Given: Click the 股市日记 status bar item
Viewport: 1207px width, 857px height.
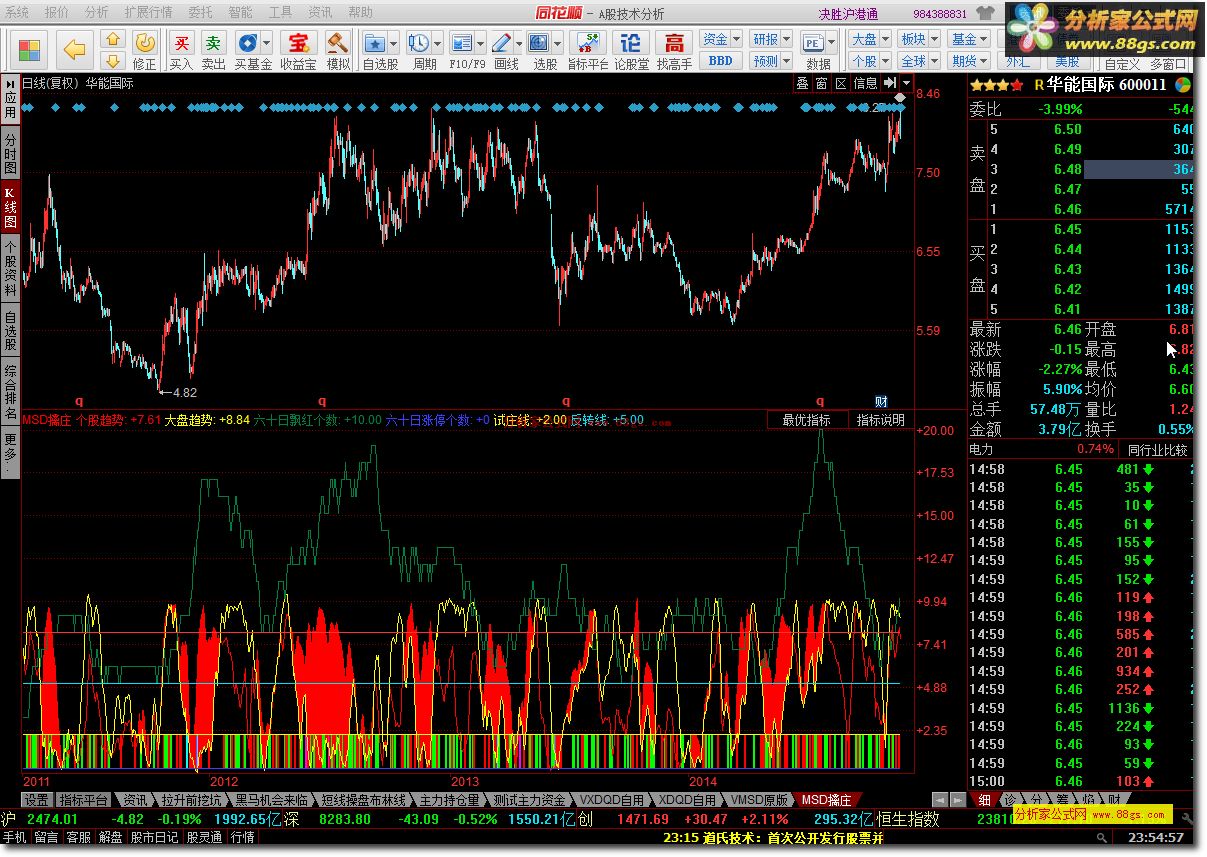Looking at the screenshot, I should pos(155,837).
